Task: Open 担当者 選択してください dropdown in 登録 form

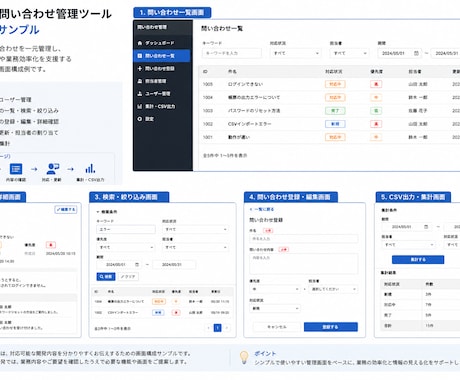Action: coord(333,289)
